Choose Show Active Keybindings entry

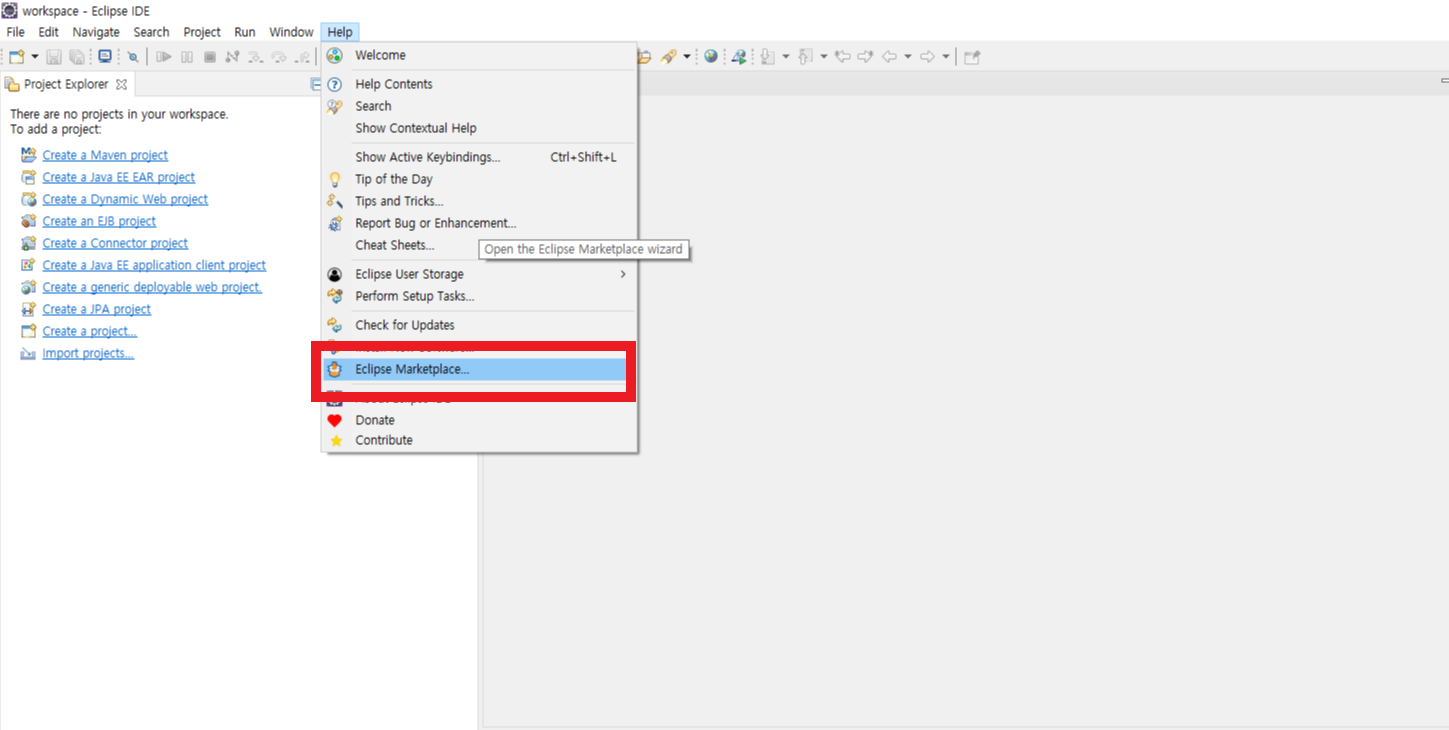pos(479,157)
